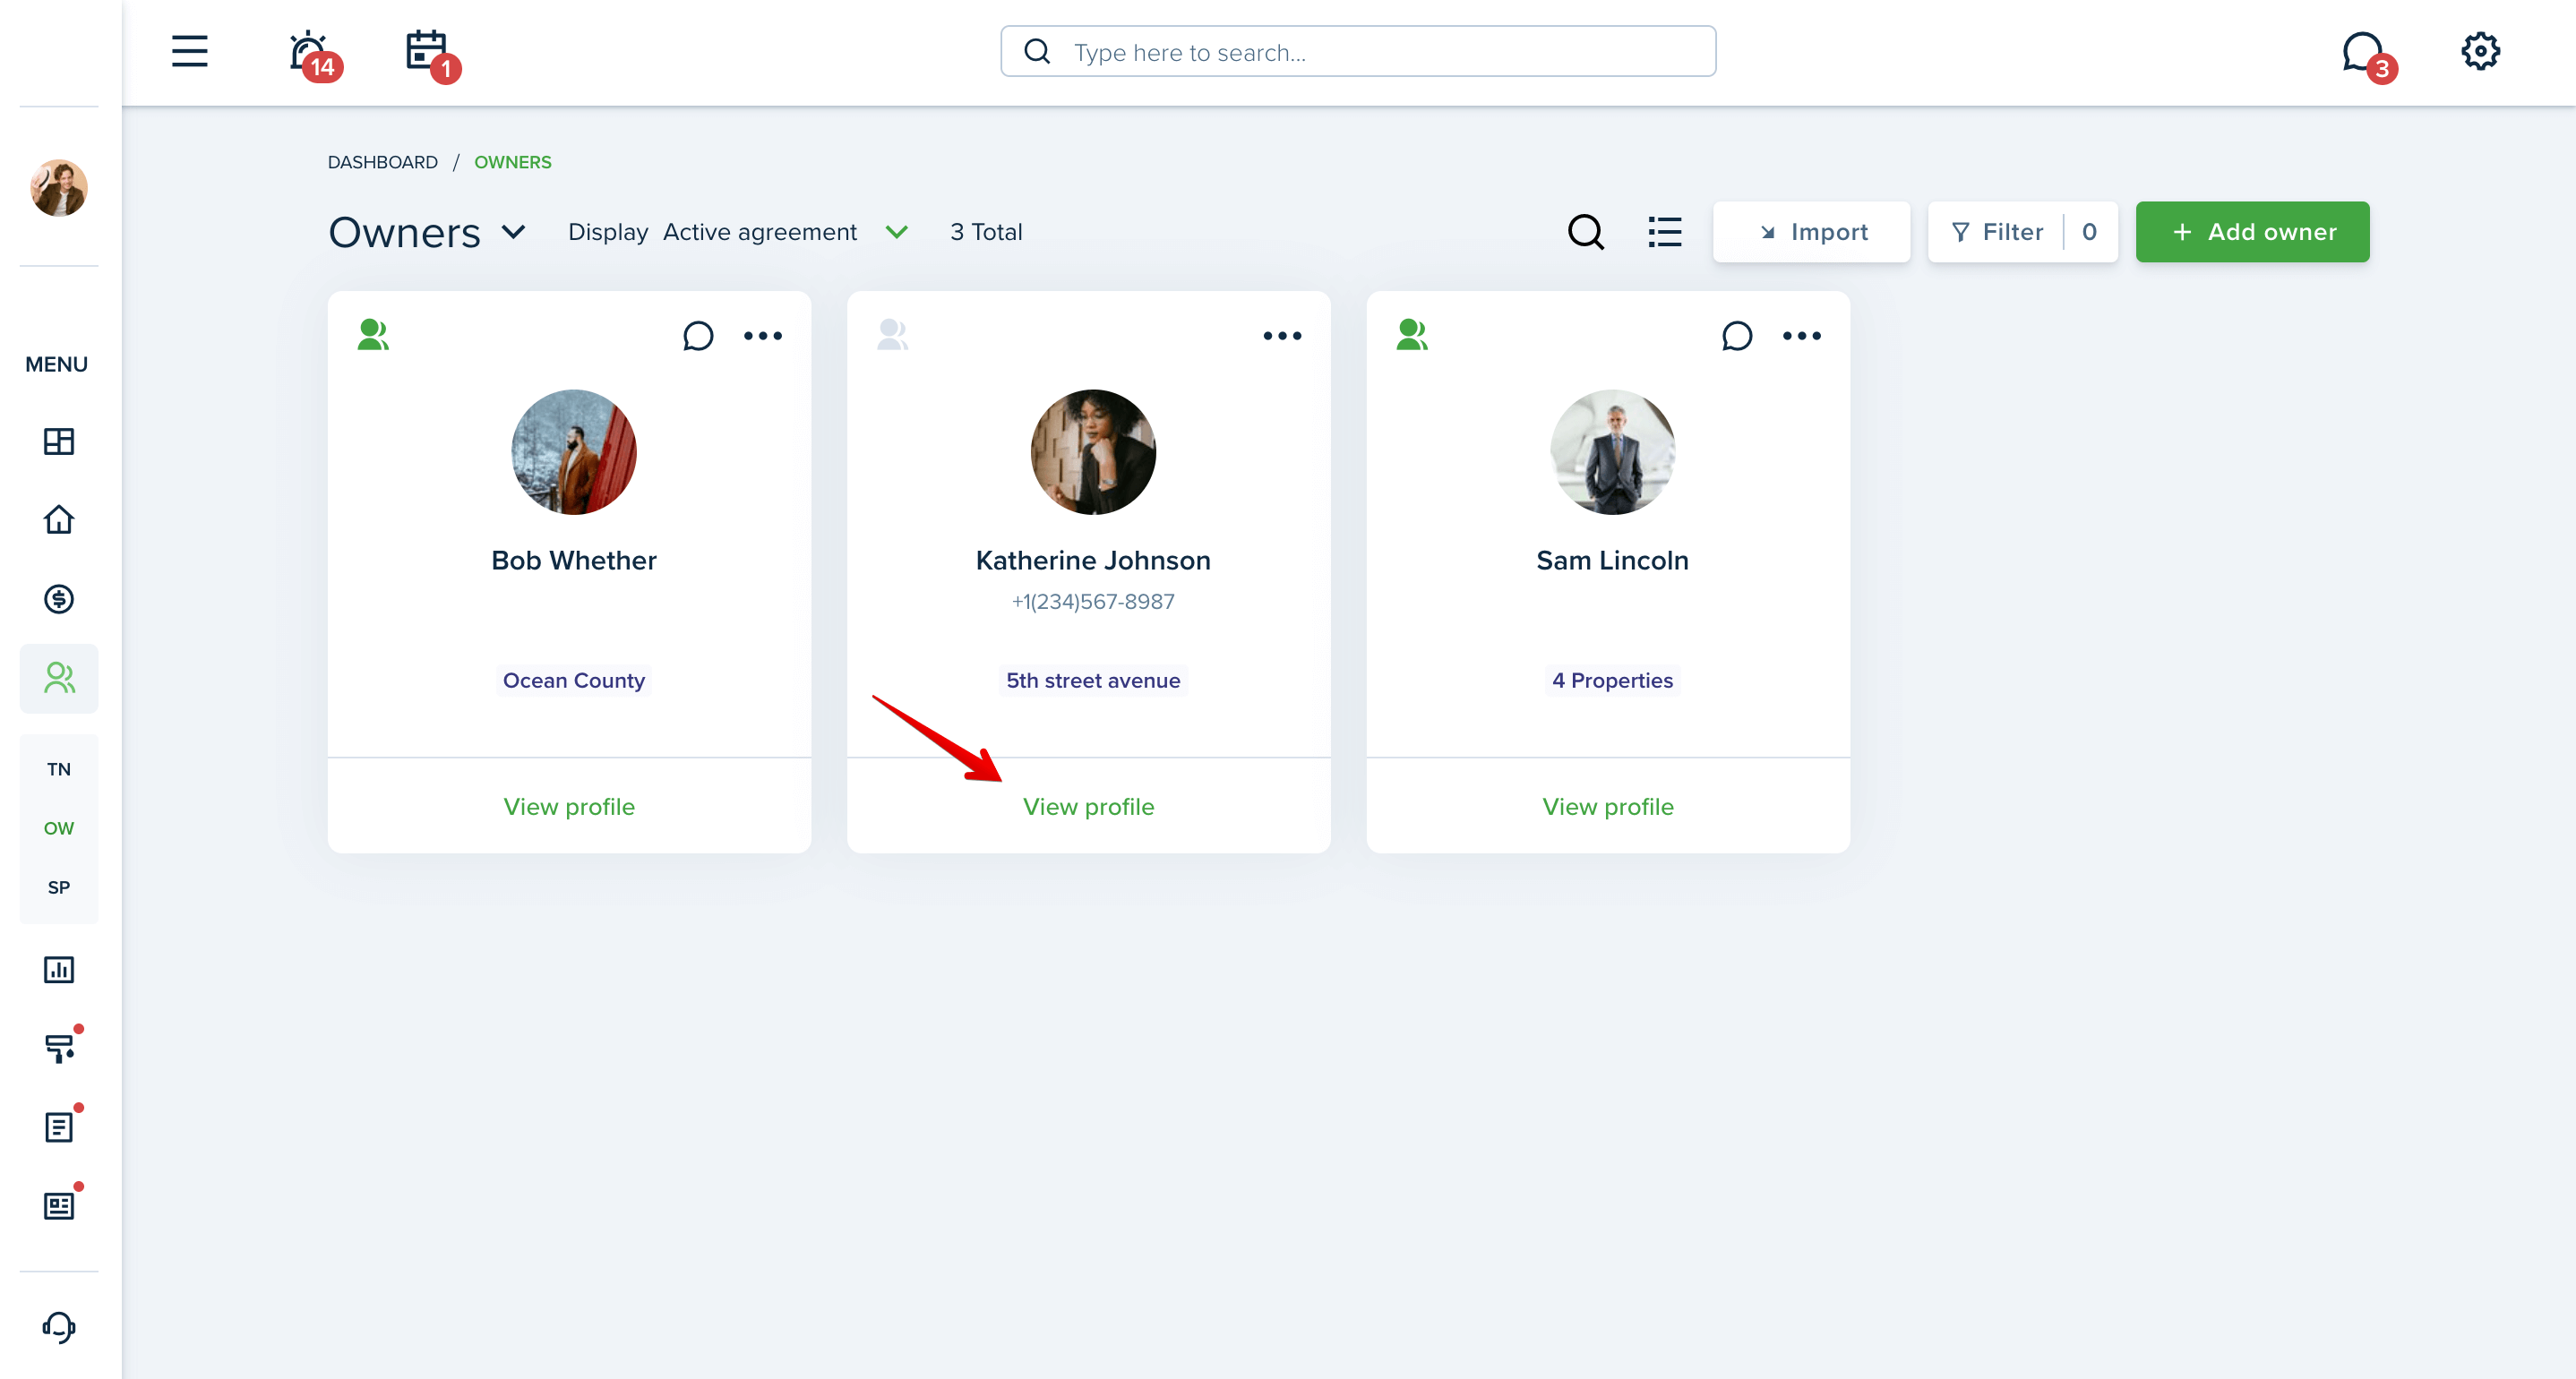The height and width of the screenshot is (1379, 2576).
Task: Open Sam Lincoln's more options menu
Action: tap(1802, 336)
